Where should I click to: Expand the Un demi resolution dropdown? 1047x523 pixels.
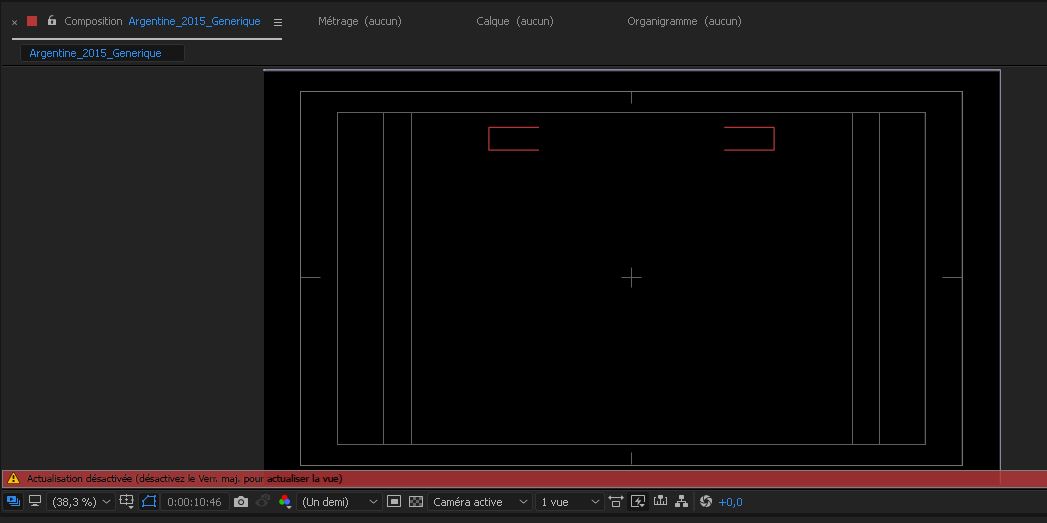pos(340,501)
